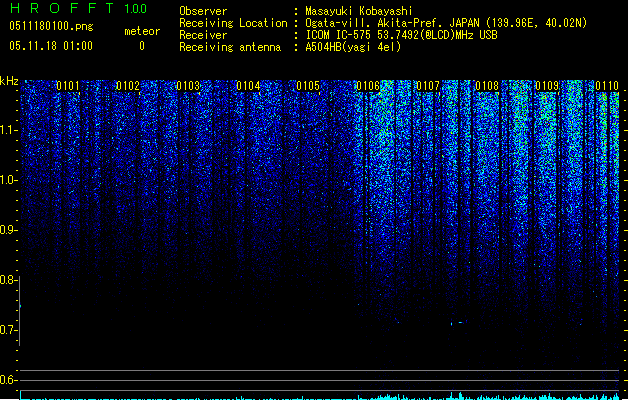Click time marker 0109
This screenshot has height=400, width=629.
(547, 86)
